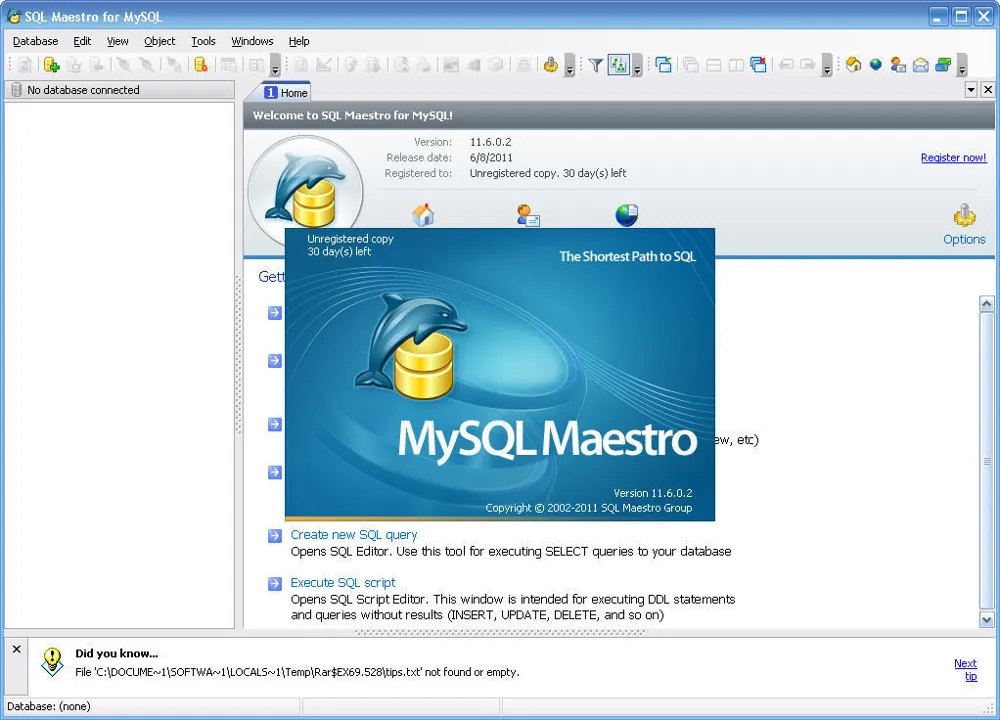Click the scroll up arrow of the Welcome page
Image resolution: width=1000 pixels, height=720 pixels.
[x=987, y=304]
